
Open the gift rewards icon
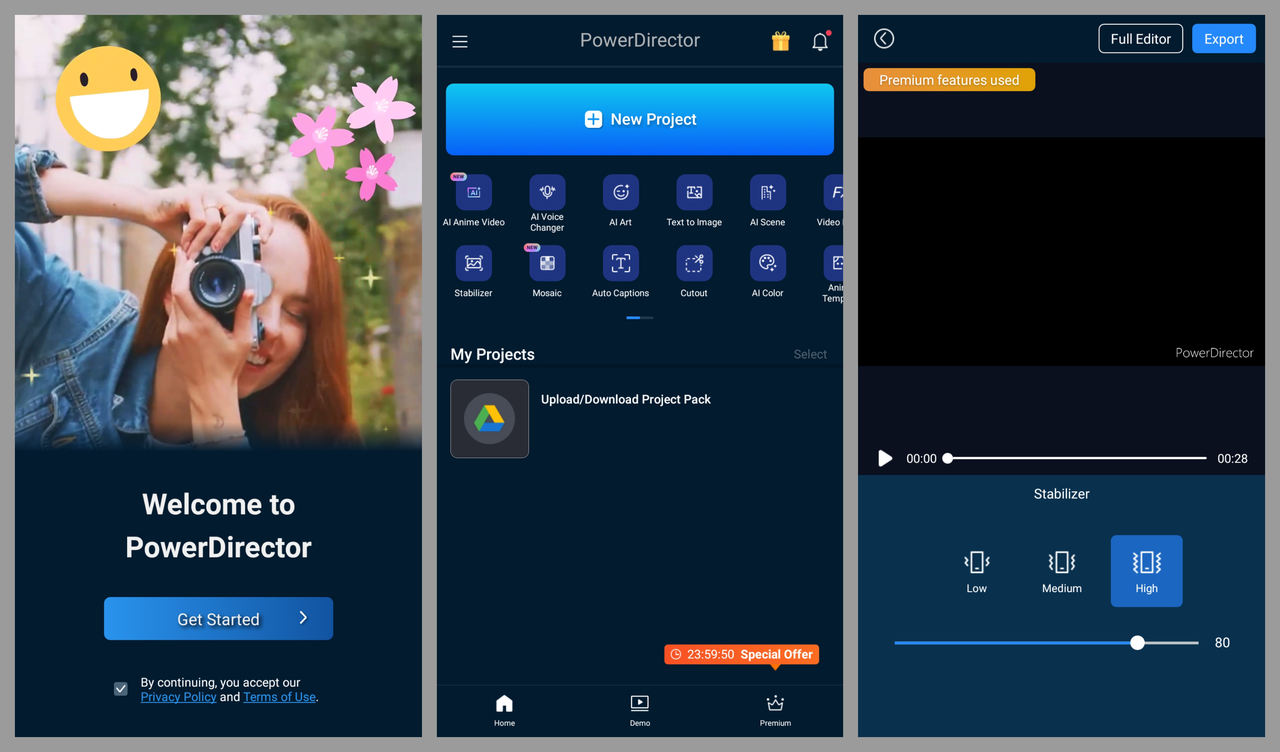tap(781, 41)
